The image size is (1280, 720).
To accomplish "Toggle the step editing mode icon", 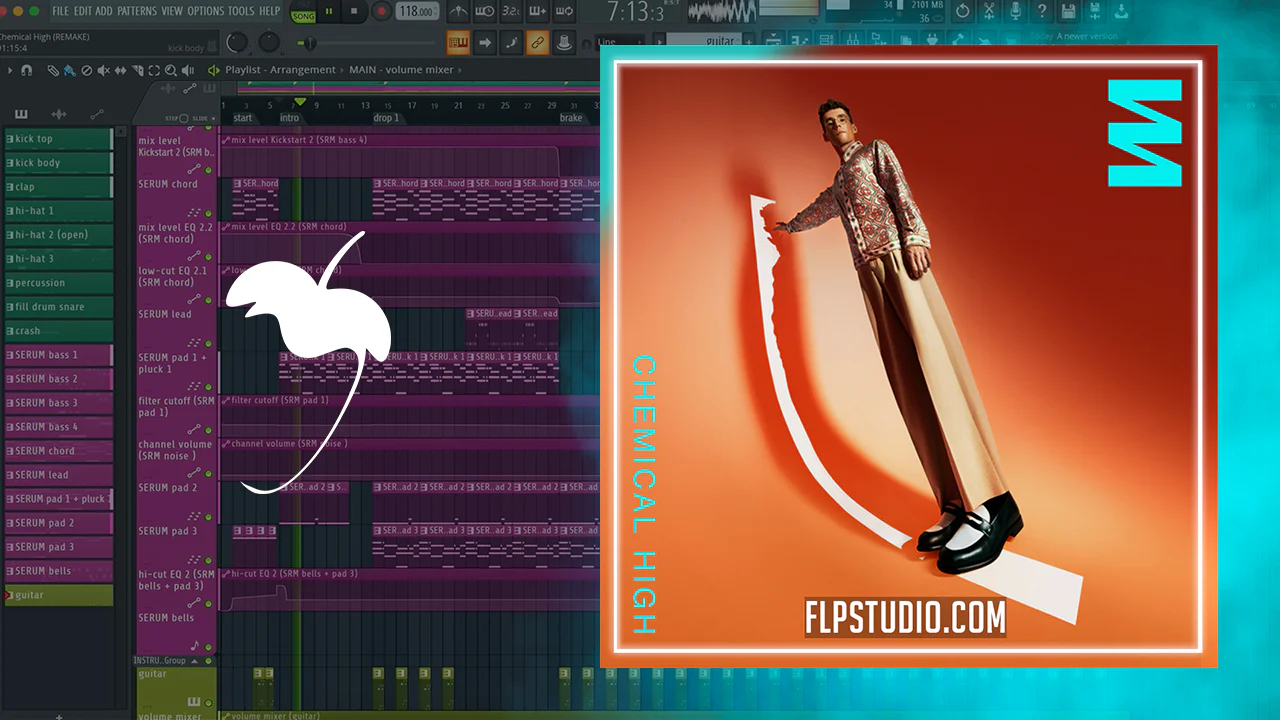I will coord(511,43).
